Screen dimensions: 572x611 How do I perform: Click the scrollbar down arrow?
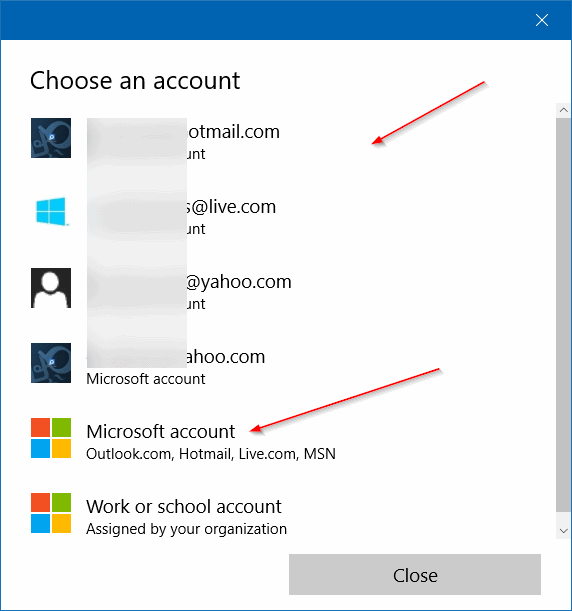(563, 531)
